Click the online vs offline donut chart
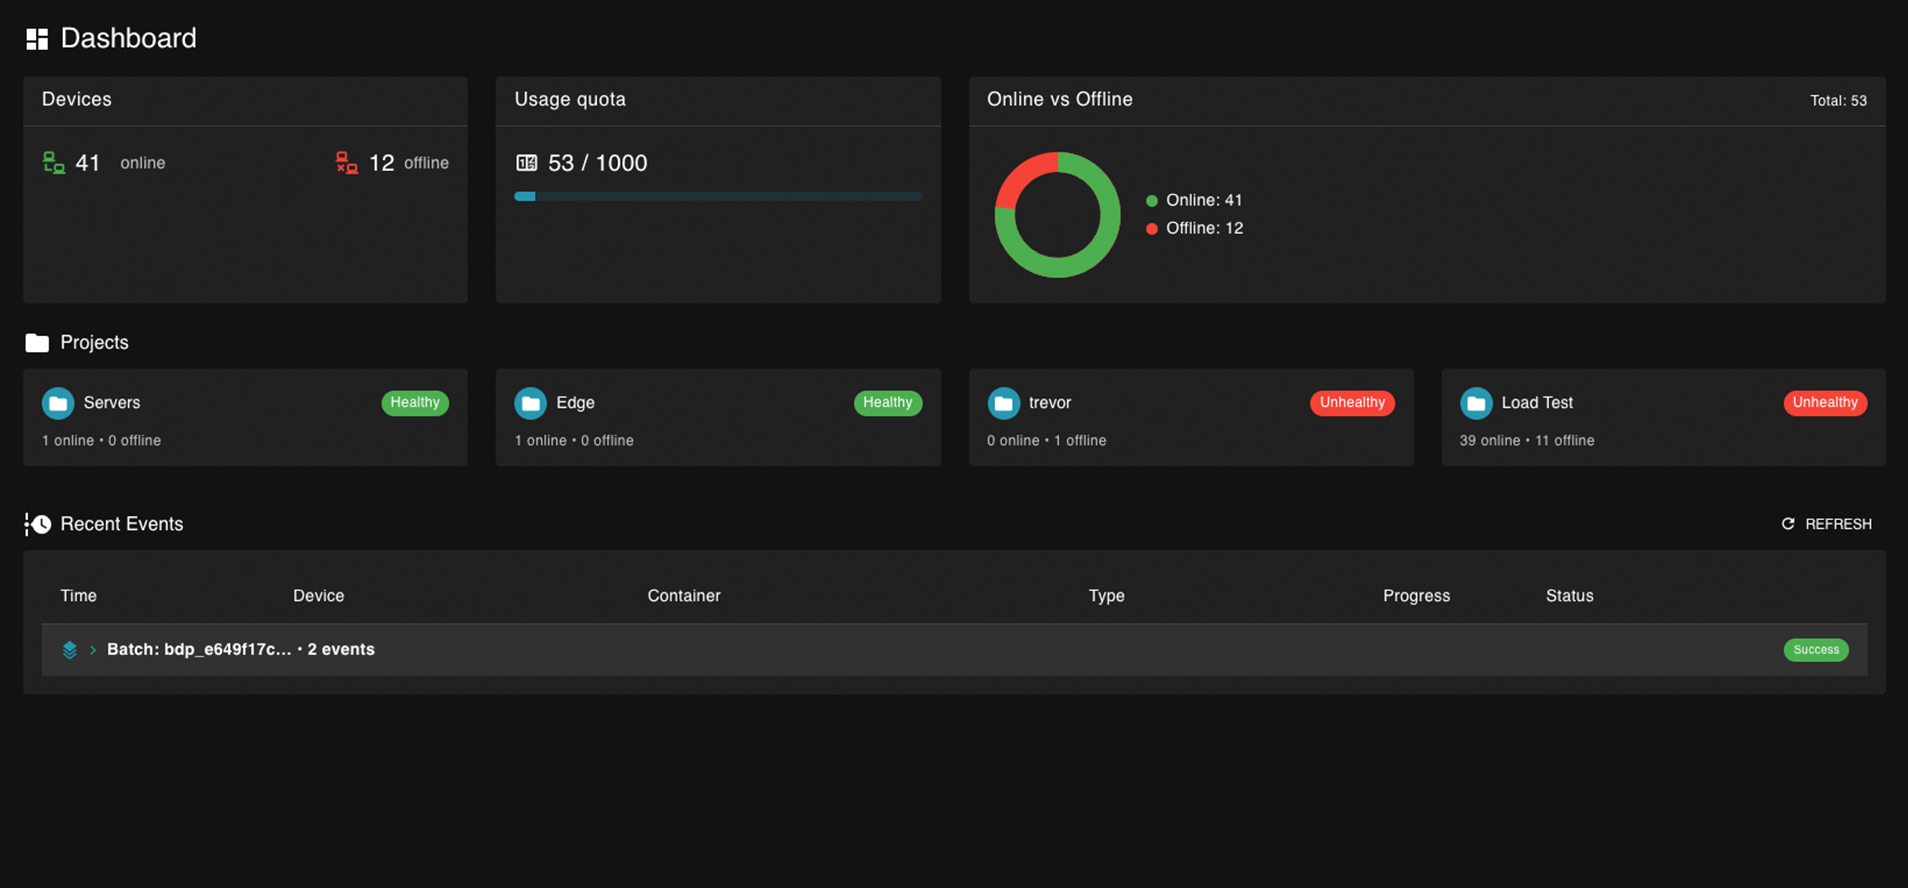 click(1057, 215)
